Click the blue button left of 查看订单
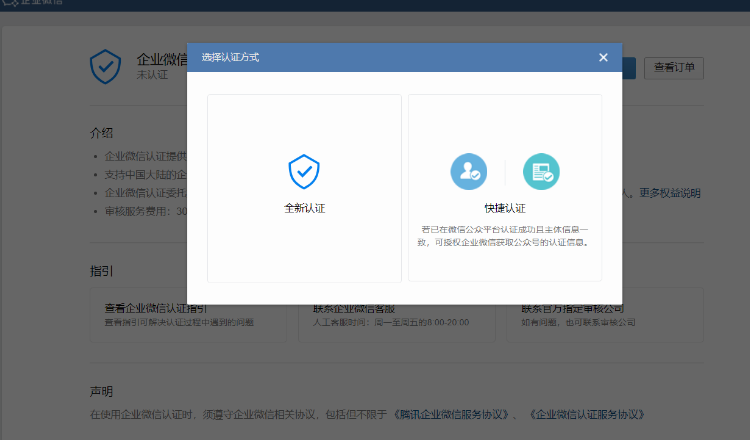 click(628, 68)
